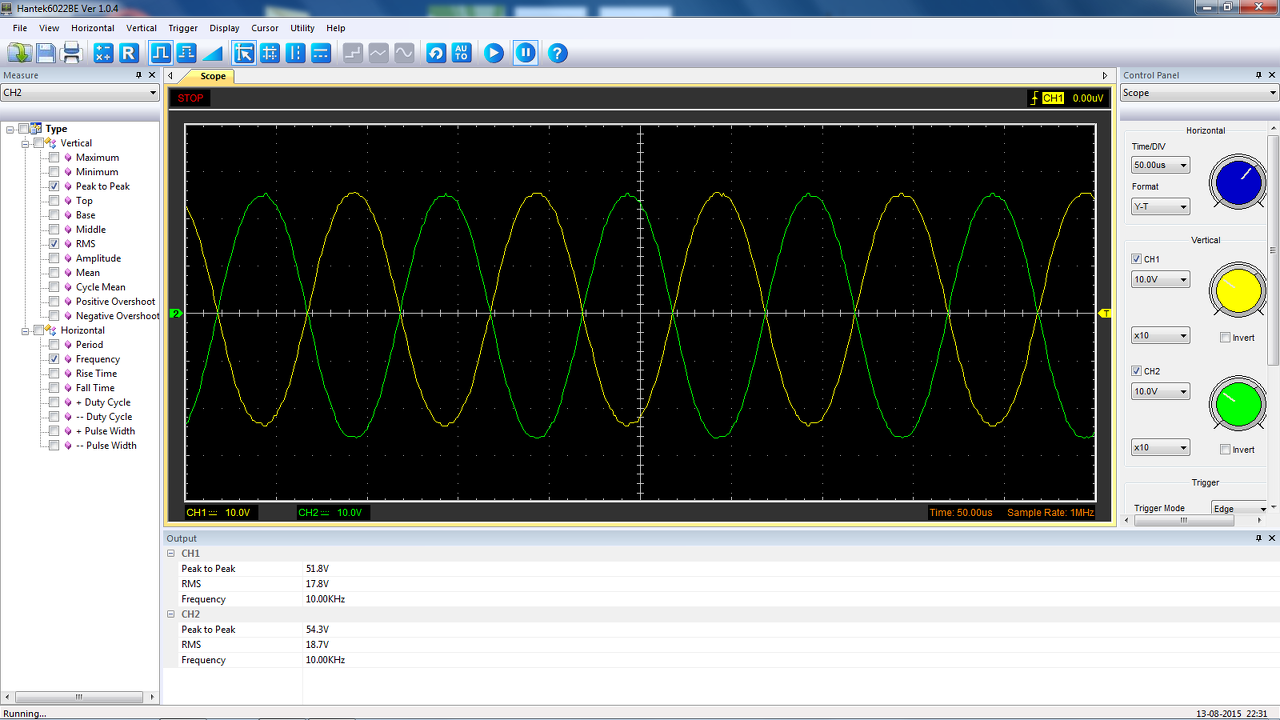1280x720 pixels.
Task: Toggle the CH1 channel checkbox
Action: pos(1136,259)
